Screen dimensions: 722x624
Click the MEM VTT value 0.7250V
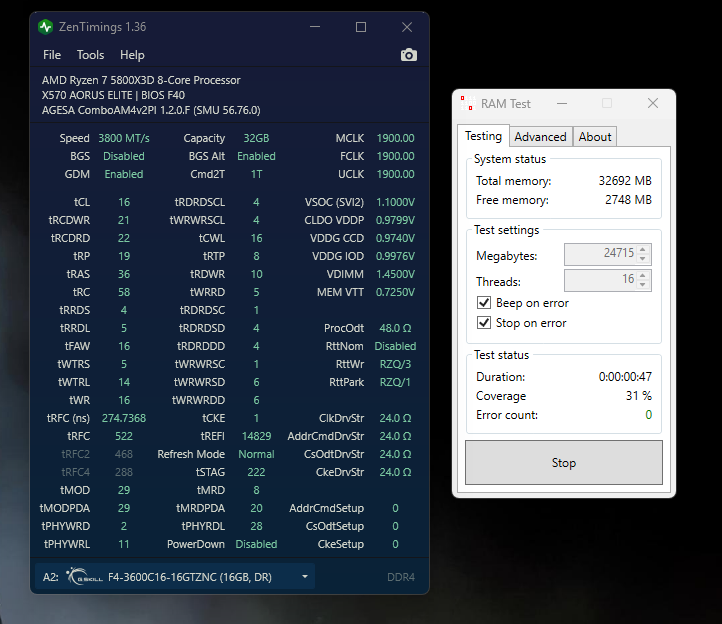(395, 292)
